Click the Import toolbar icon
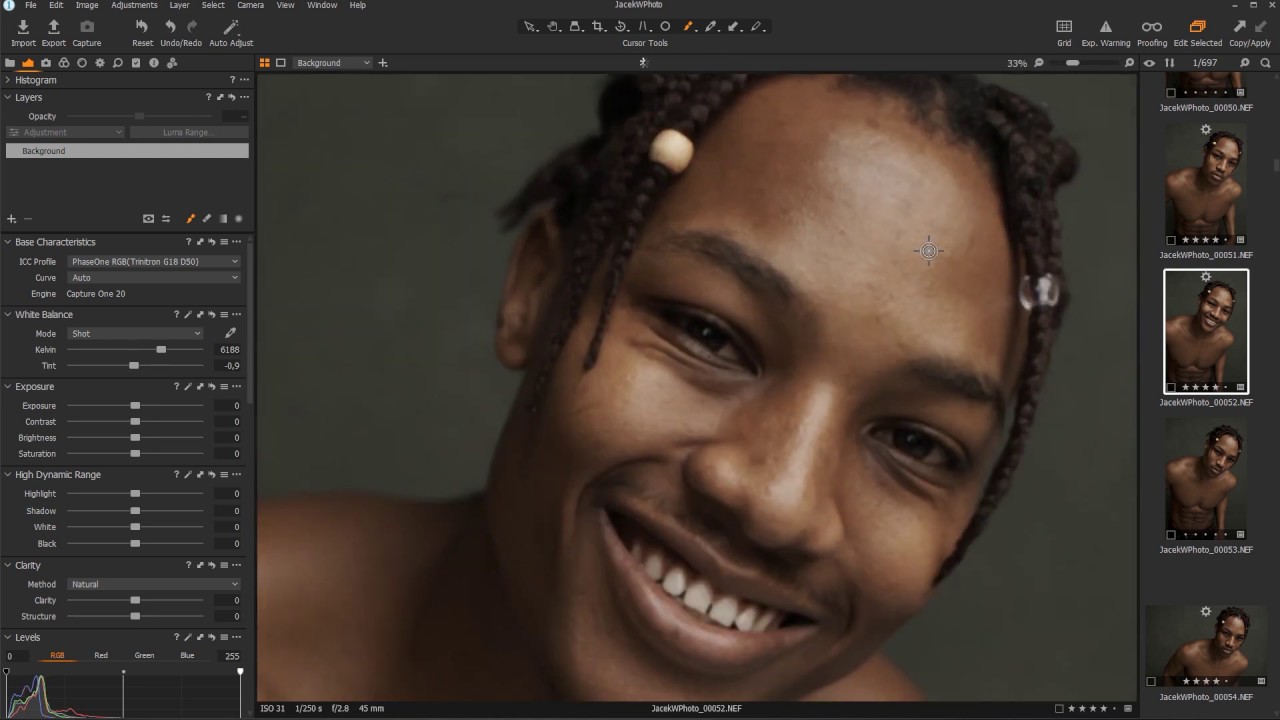1280x720 pixels. 23,27
